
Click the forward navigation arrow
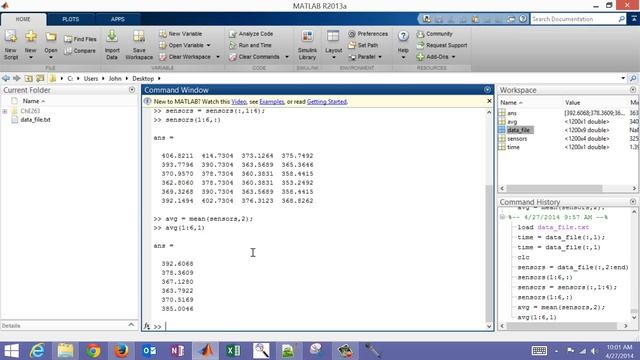click(x=17, y=78)
